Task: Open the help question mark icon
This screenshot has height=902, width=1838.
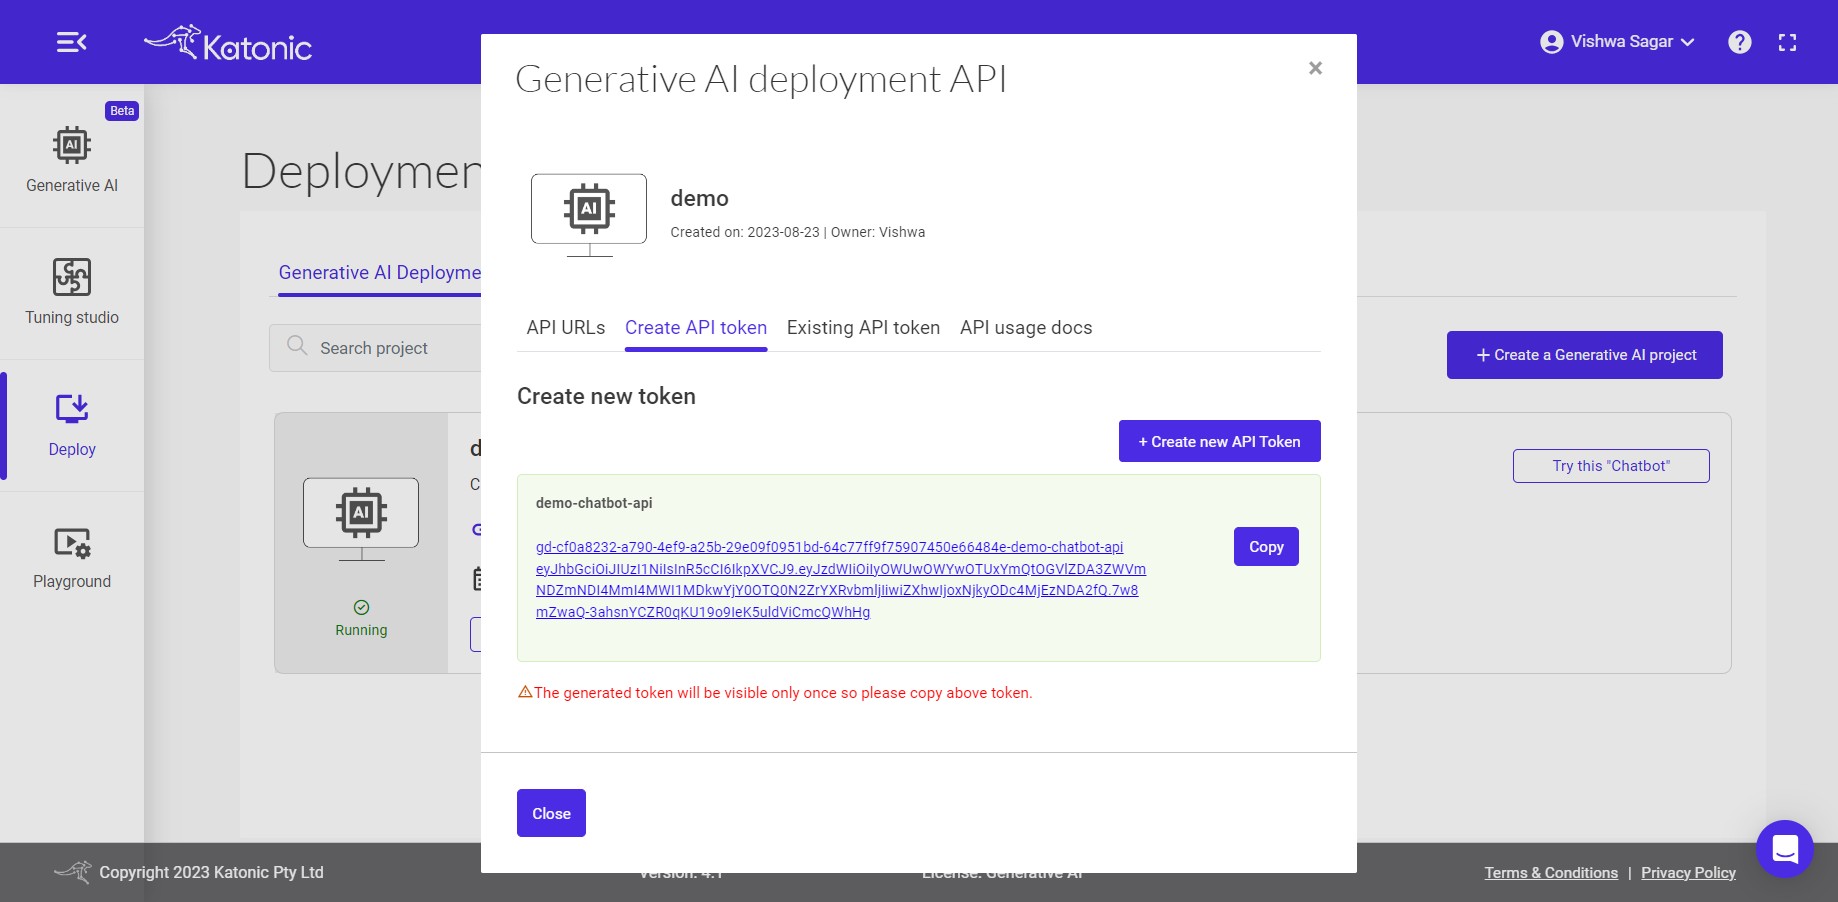Action: (x=1740, y=42)
